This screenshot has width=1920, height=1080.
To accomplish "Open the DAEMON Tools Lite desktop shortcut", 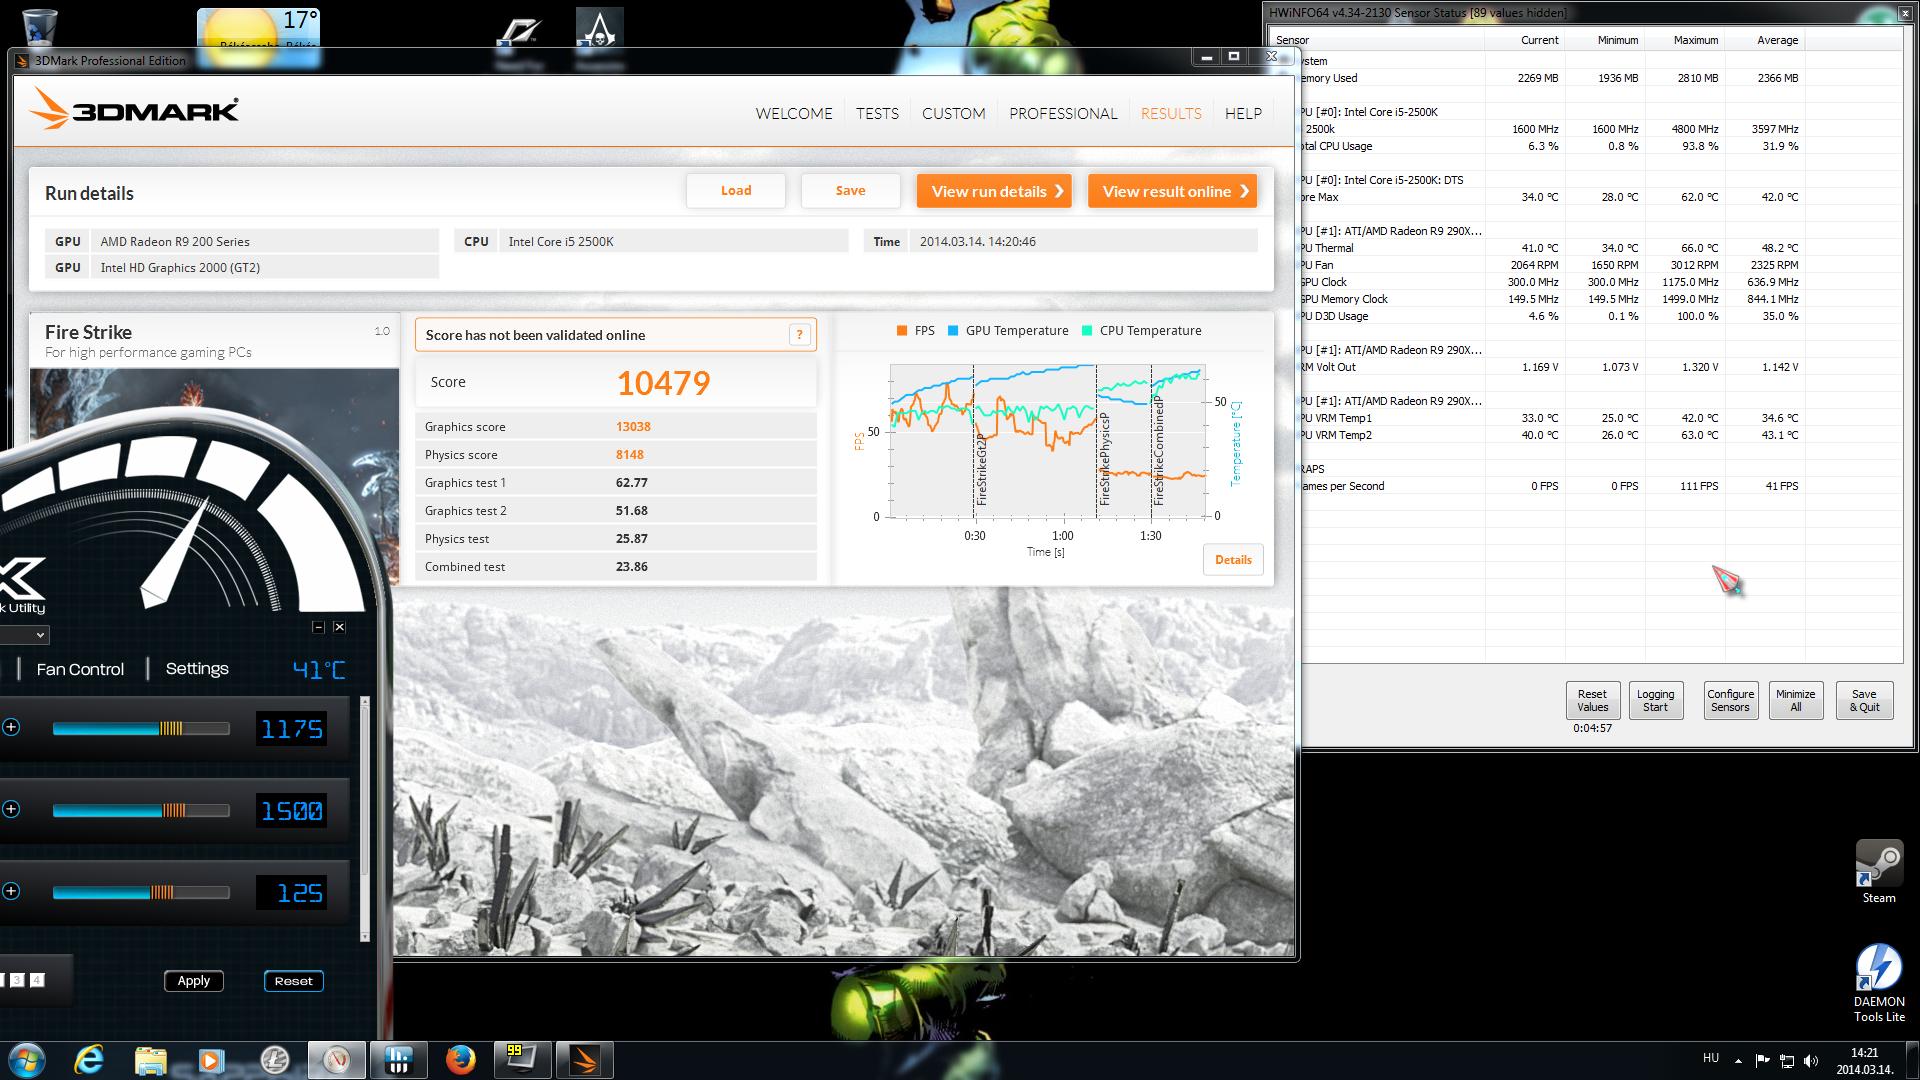I will pos(1879,983).
